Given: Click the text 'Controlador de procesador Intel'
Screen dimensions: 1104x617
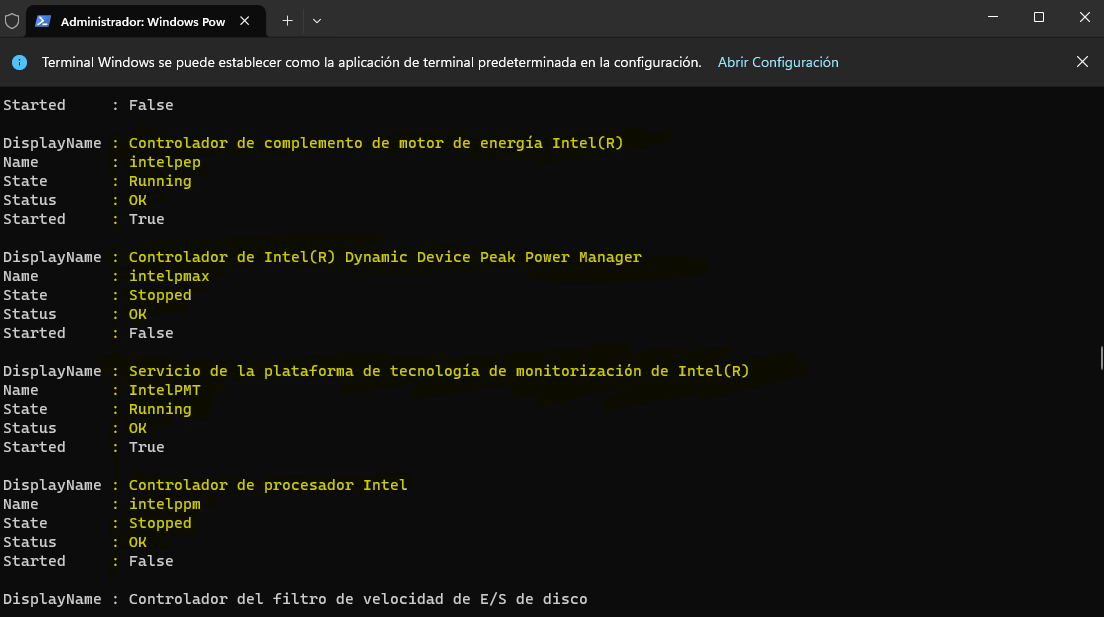Looking at the screenshot, I should click(268, 485).
